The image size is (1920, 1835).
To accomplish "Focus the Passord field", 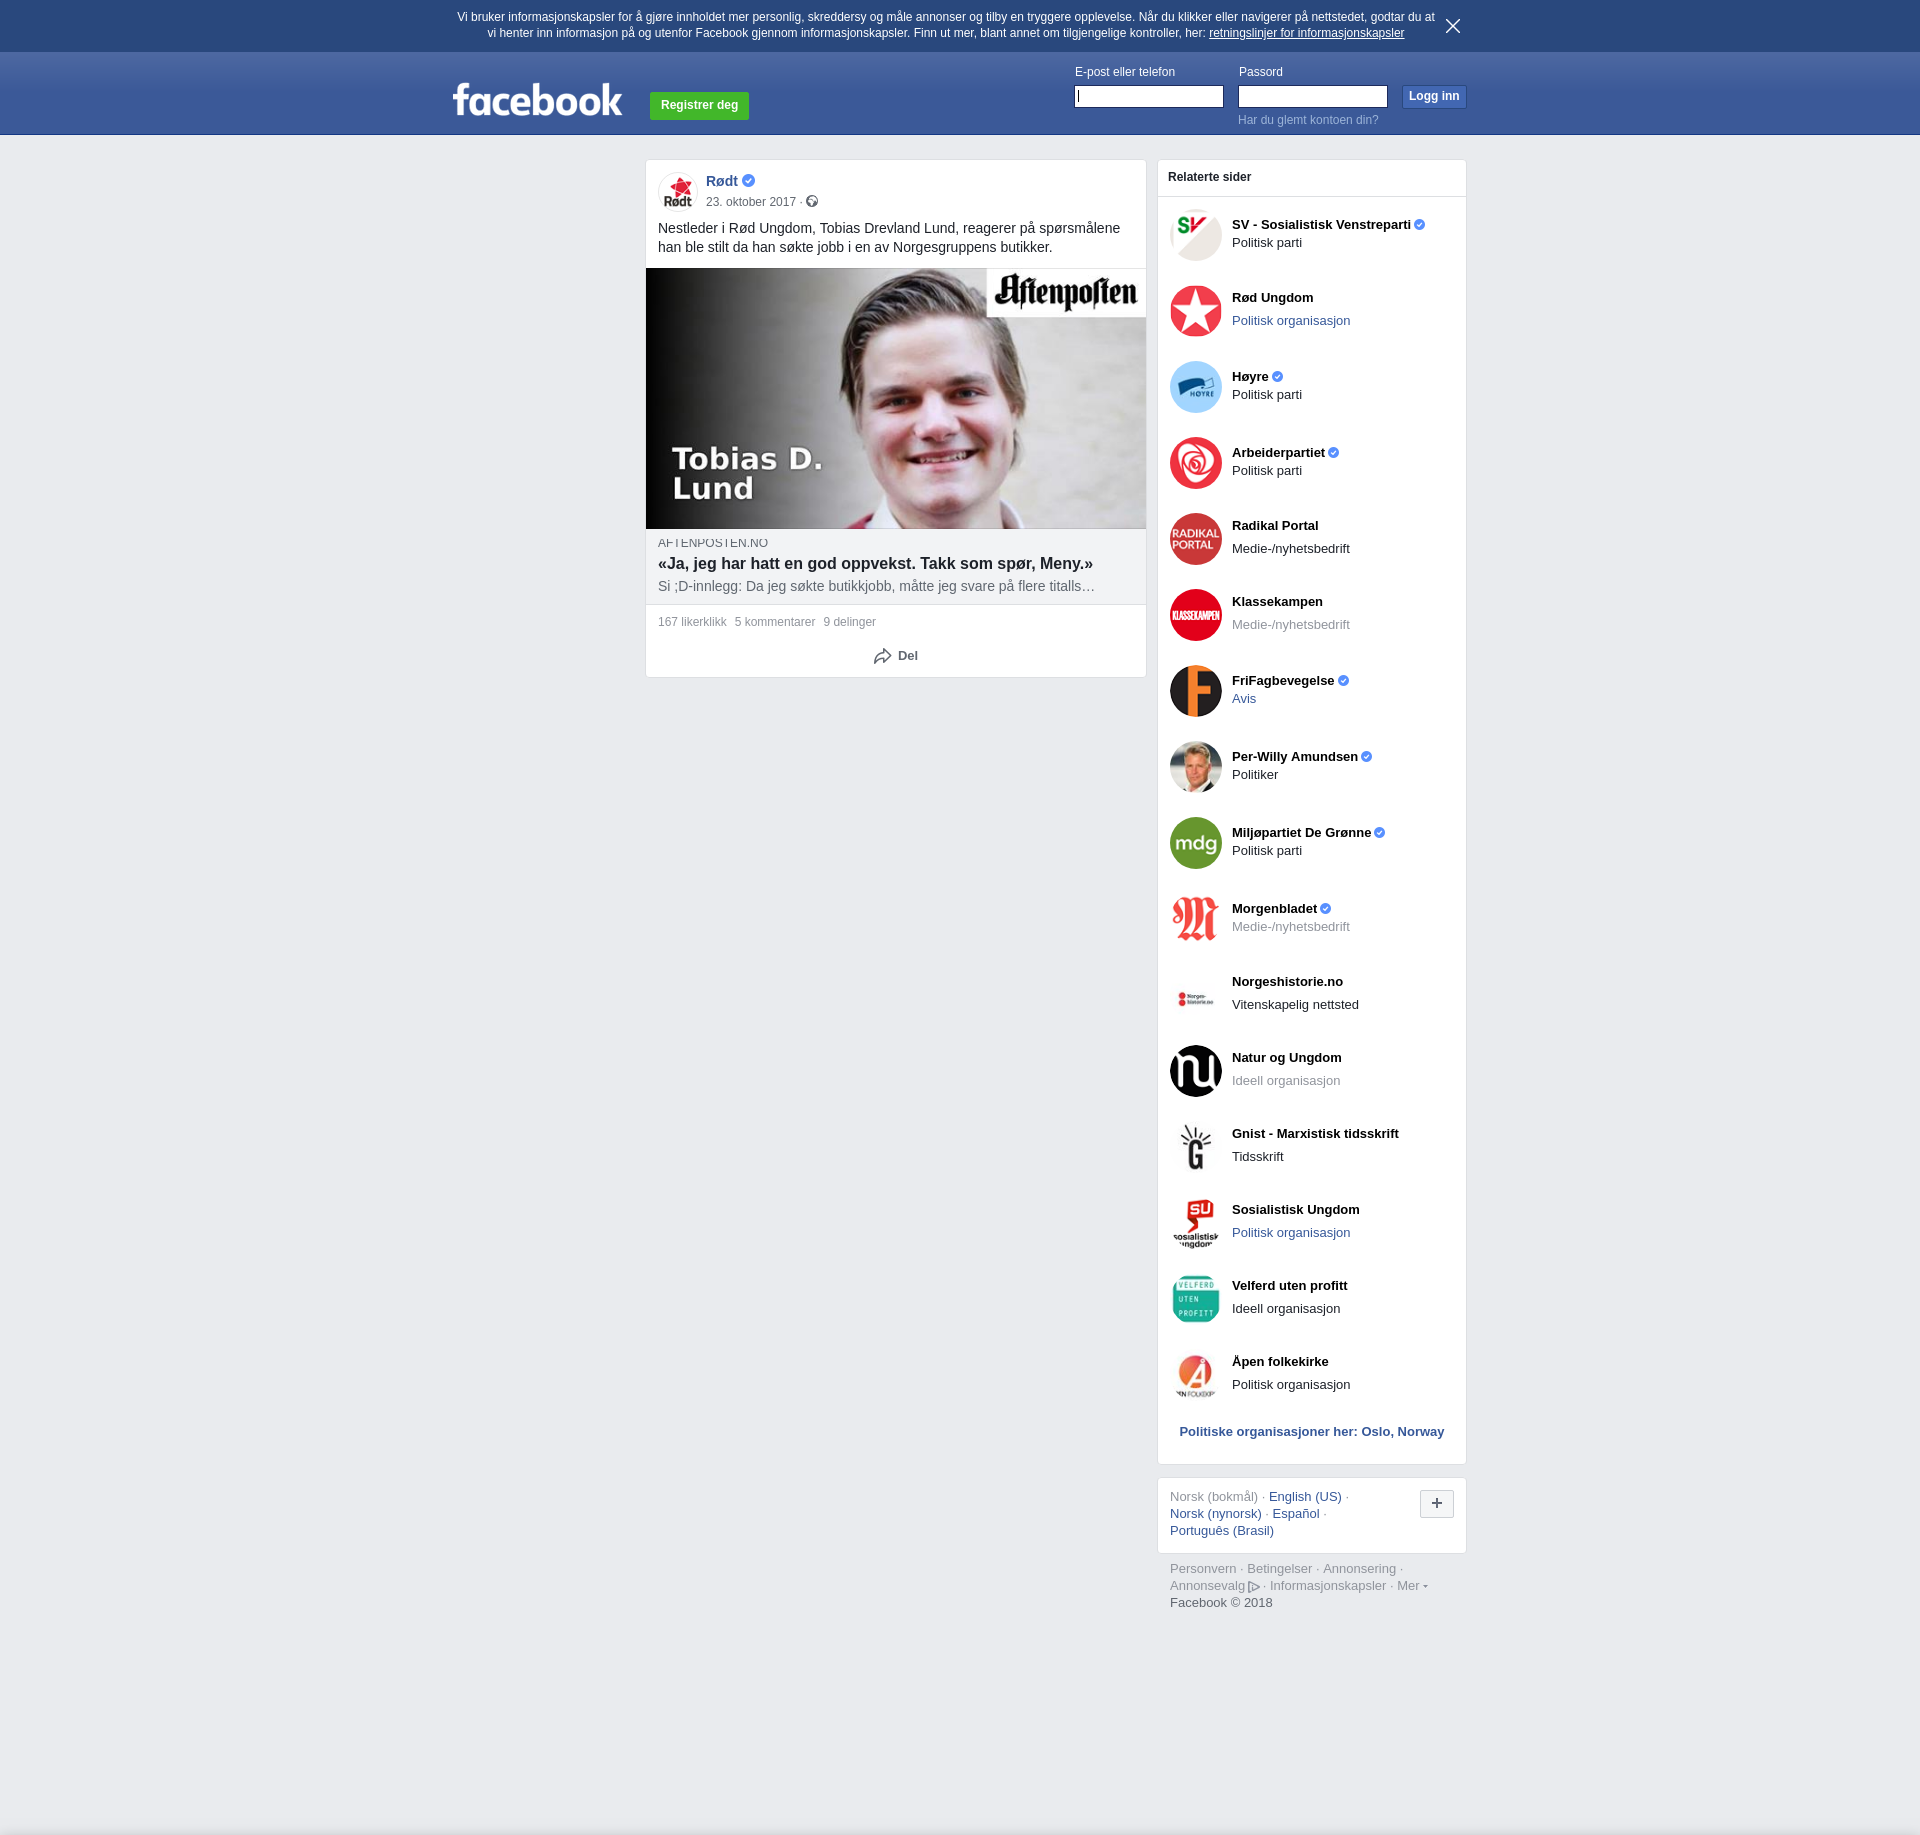I will tap(1313, 96).
